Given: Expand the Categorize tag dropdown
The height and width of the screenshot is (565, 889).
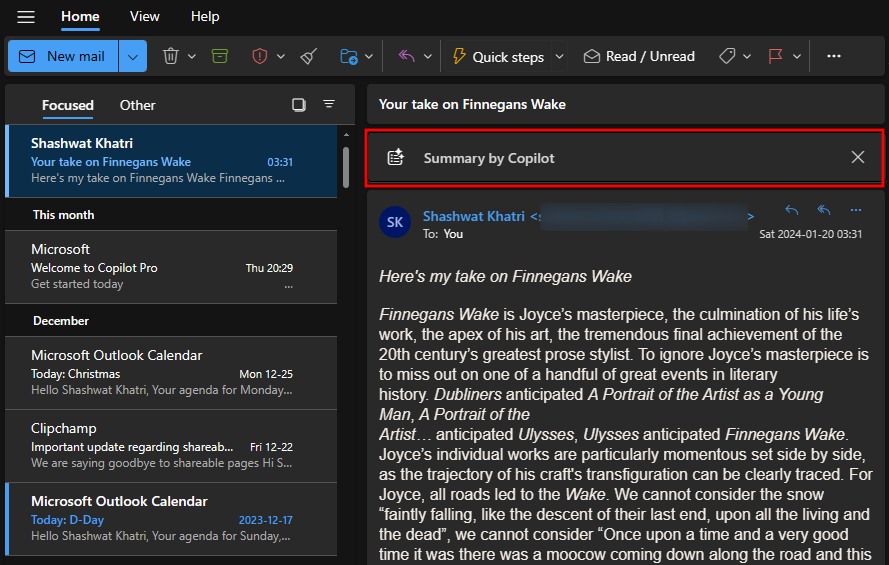Looking at the screenshot, I should 747,56.
